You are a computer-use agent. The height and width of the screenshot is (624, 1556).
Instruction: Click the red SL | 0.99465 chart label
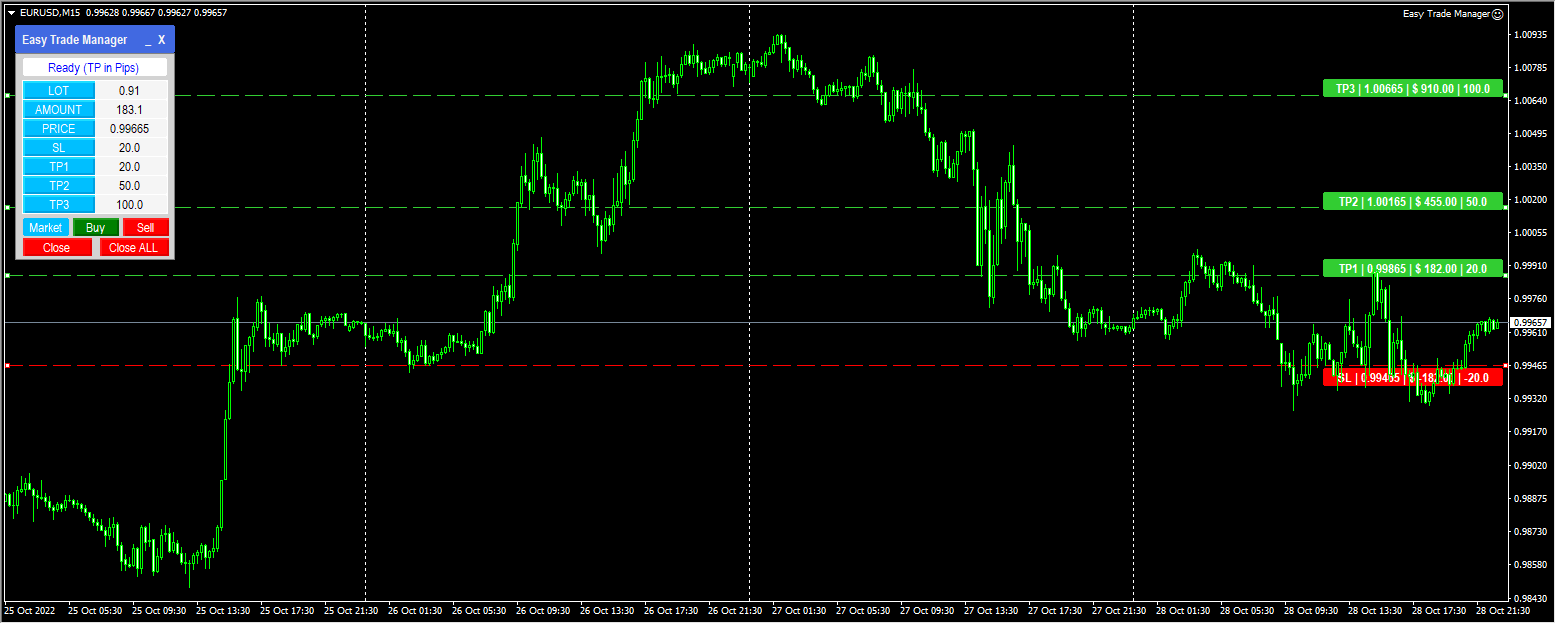tap(1413, 378)
